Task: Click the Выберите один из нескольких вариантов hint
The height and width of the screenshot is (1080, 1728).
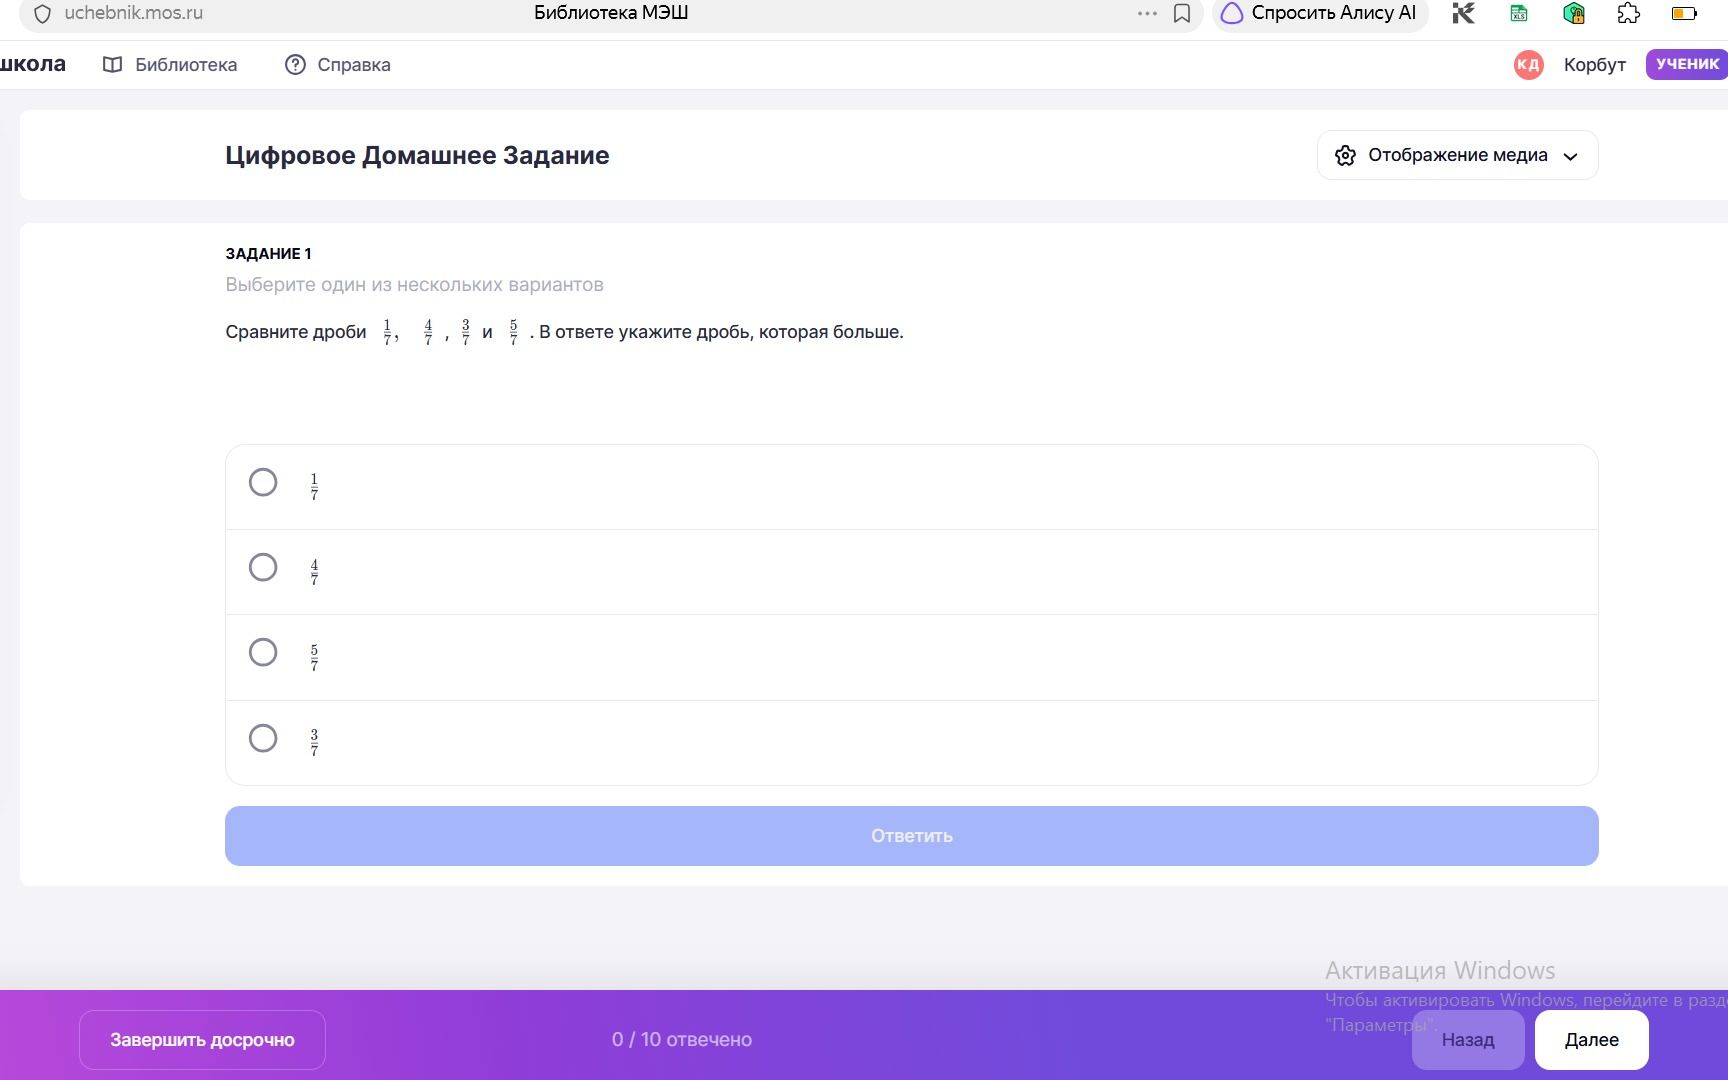Action: click(414, 285)
